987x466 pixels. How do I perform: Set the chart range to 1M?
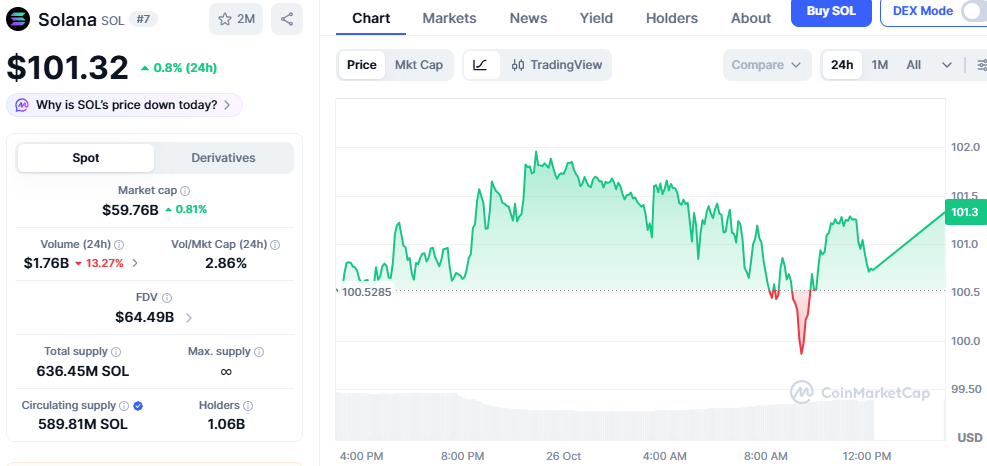coord(879,65)
